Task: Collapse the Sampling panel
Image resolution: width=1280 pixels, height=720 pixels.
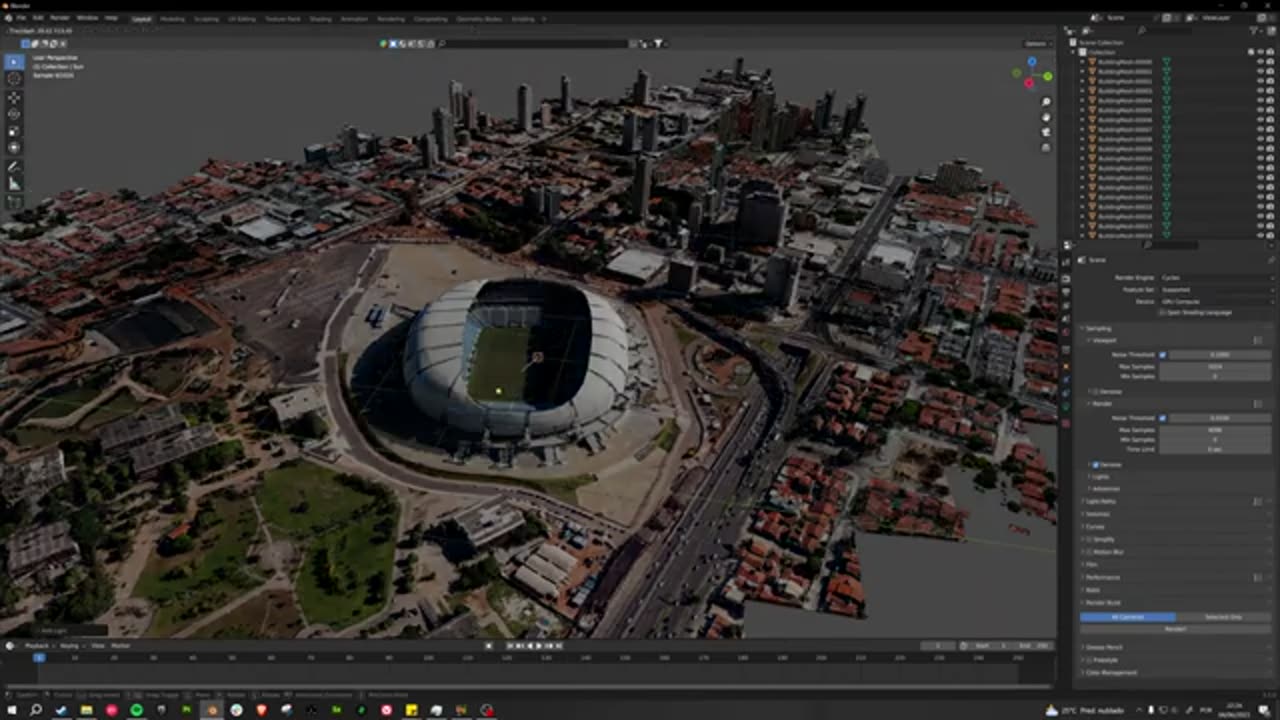Action: click(x=1097, y=328)
